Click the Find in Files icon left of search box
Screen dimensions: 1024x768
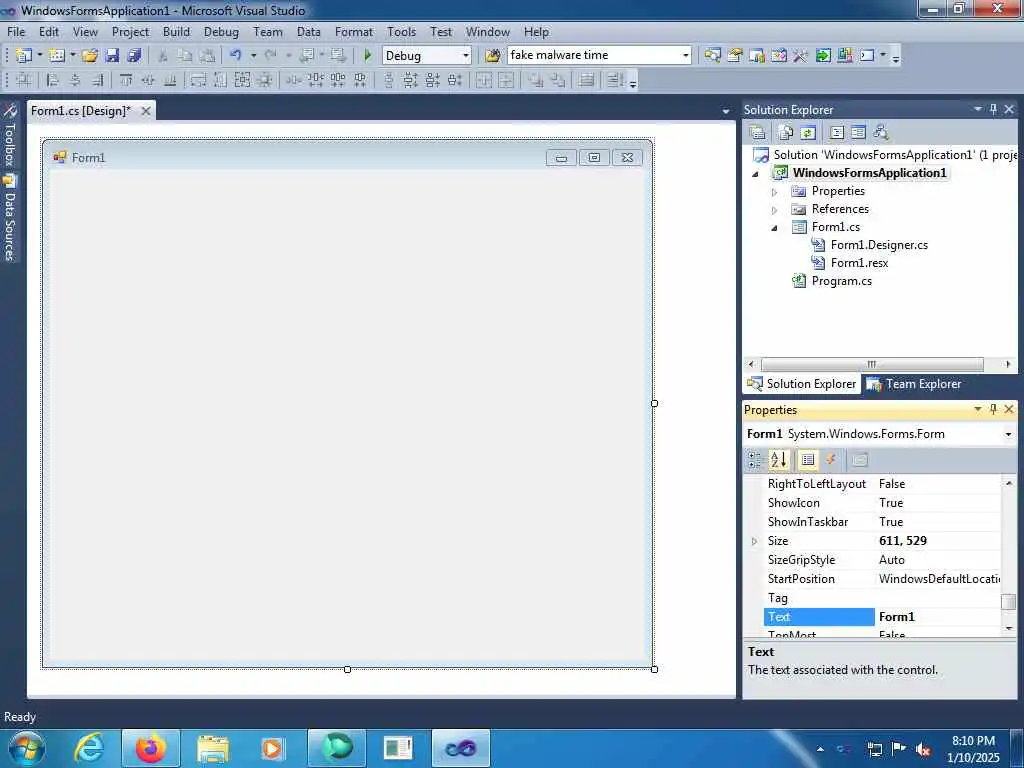point(493,56)
